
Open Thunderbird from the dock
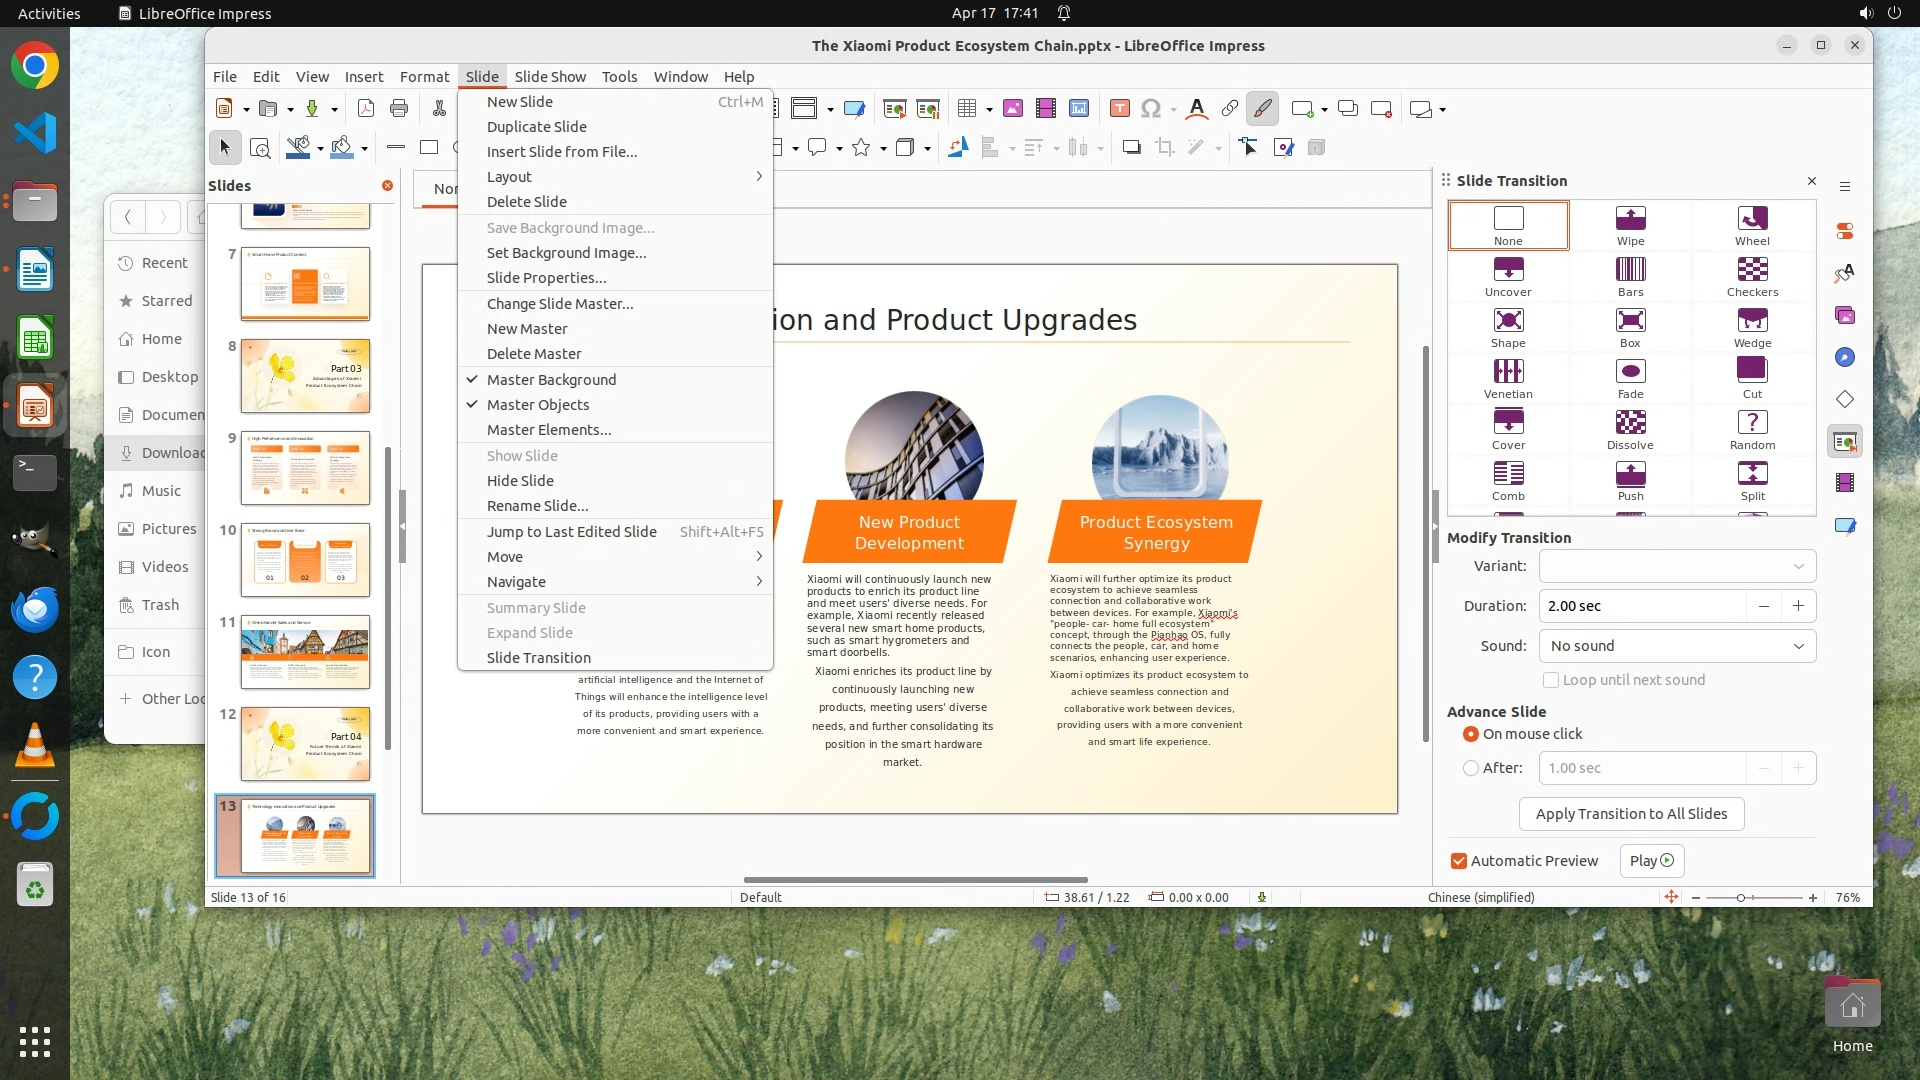click(35, 610)
